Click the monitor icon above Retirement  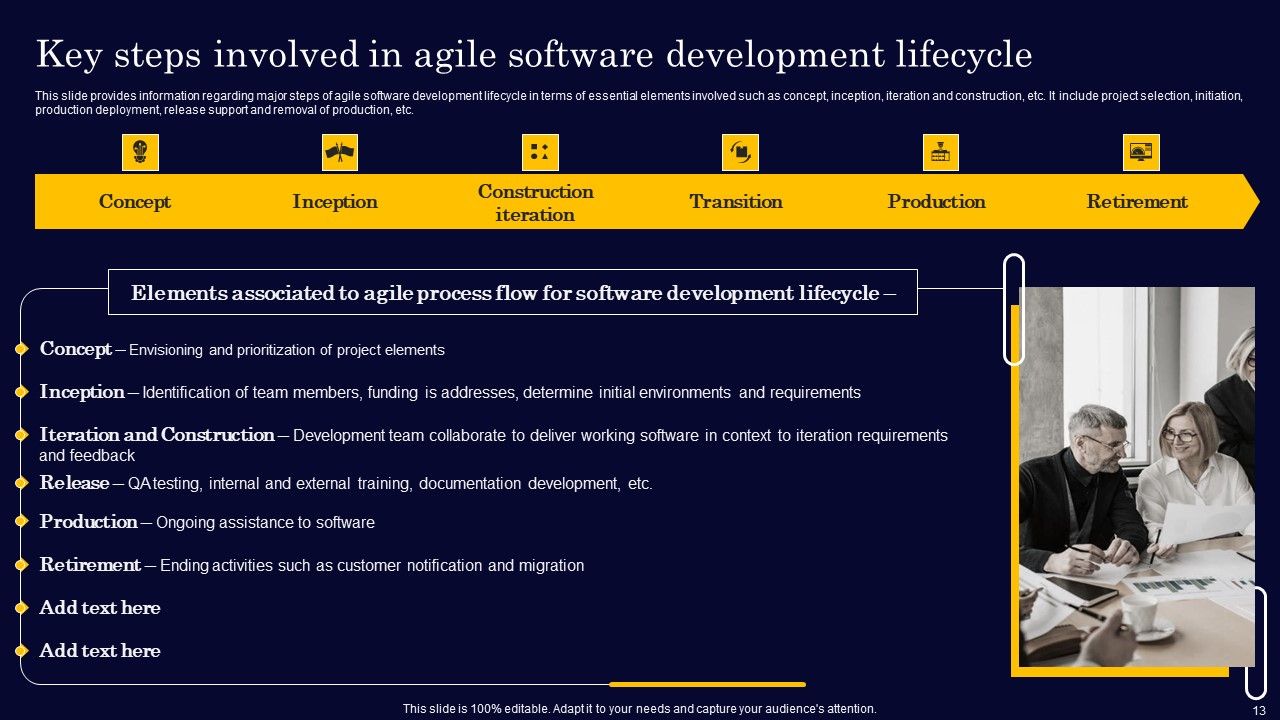1141,152
